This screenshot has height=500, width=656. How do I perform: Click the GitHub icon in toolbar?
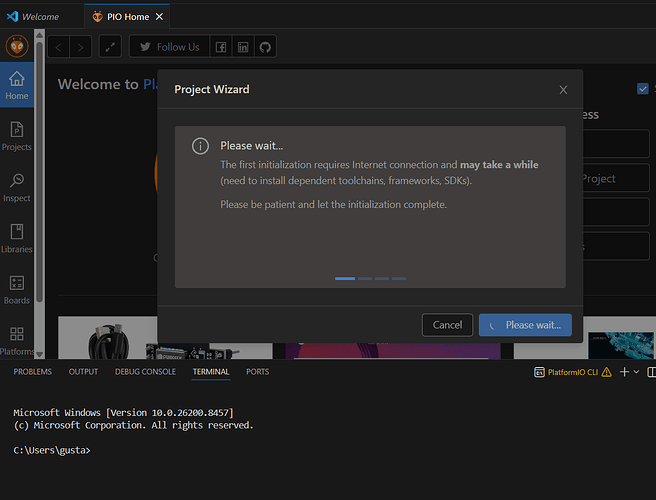click(265, 47)
